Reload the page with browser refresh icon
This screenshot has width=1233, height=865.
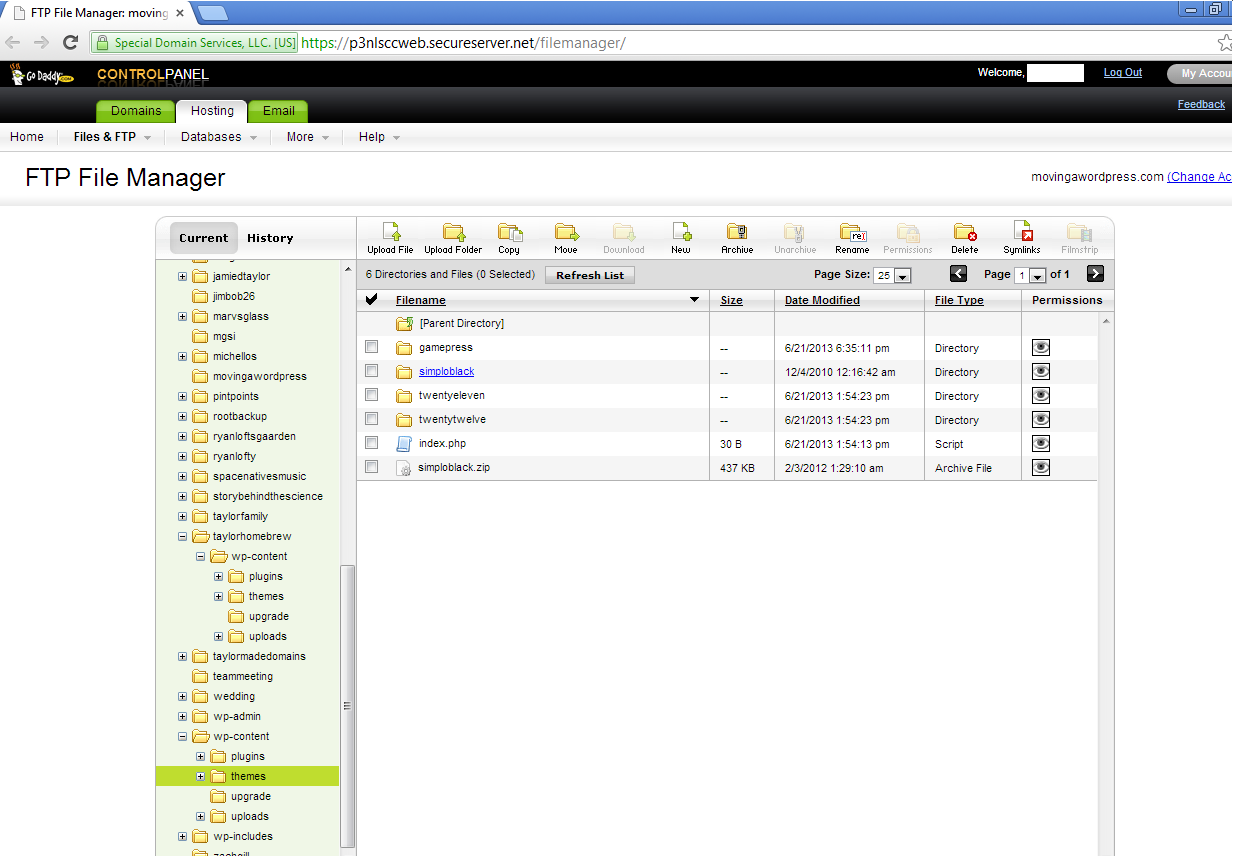pos(70,42)
